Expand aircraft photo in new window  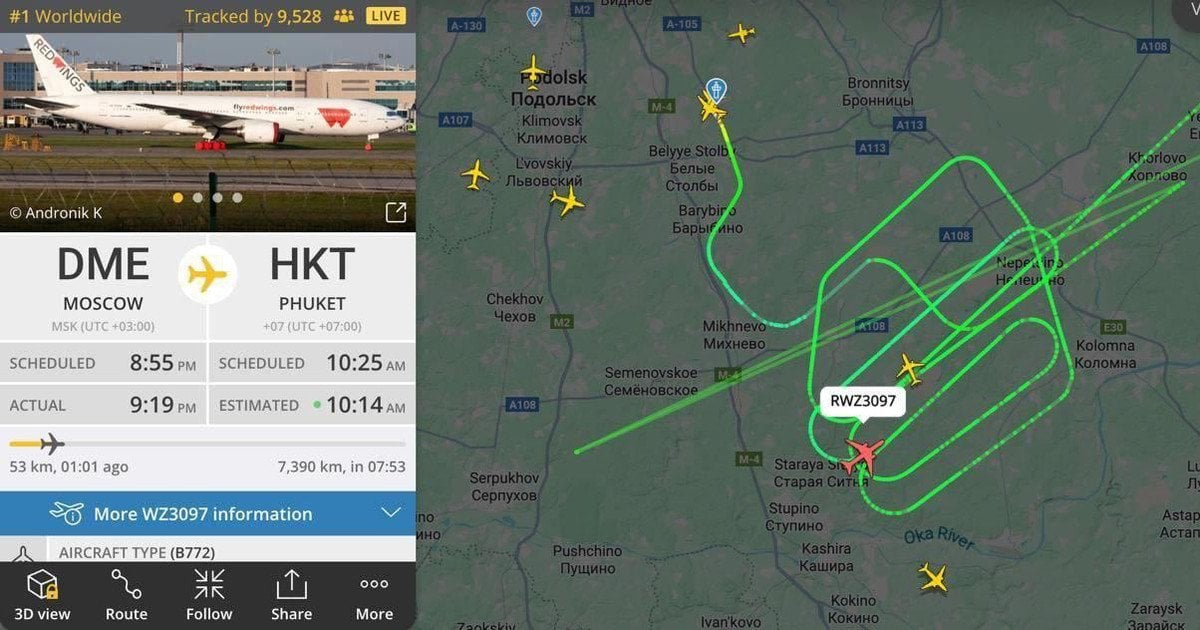pos(396,212)
